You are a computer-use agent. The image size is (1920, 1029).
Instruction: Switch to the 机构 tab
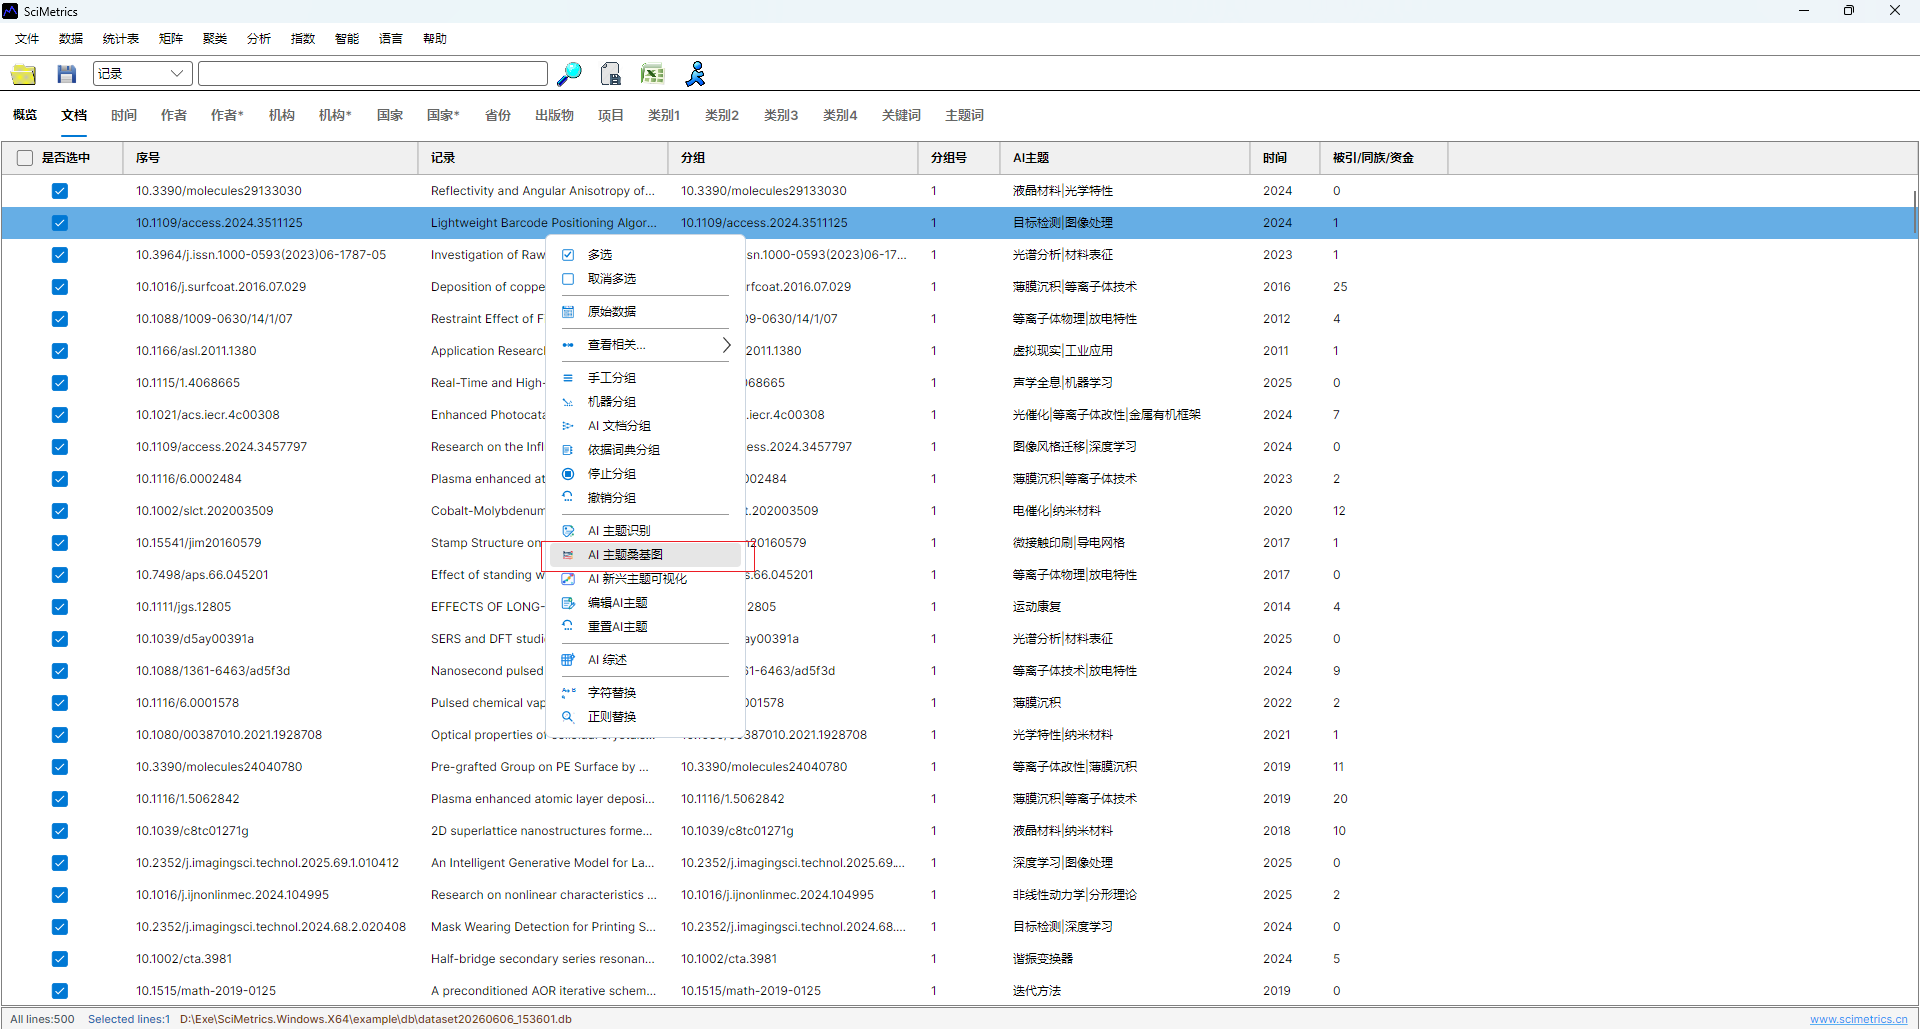click(282, 116)
